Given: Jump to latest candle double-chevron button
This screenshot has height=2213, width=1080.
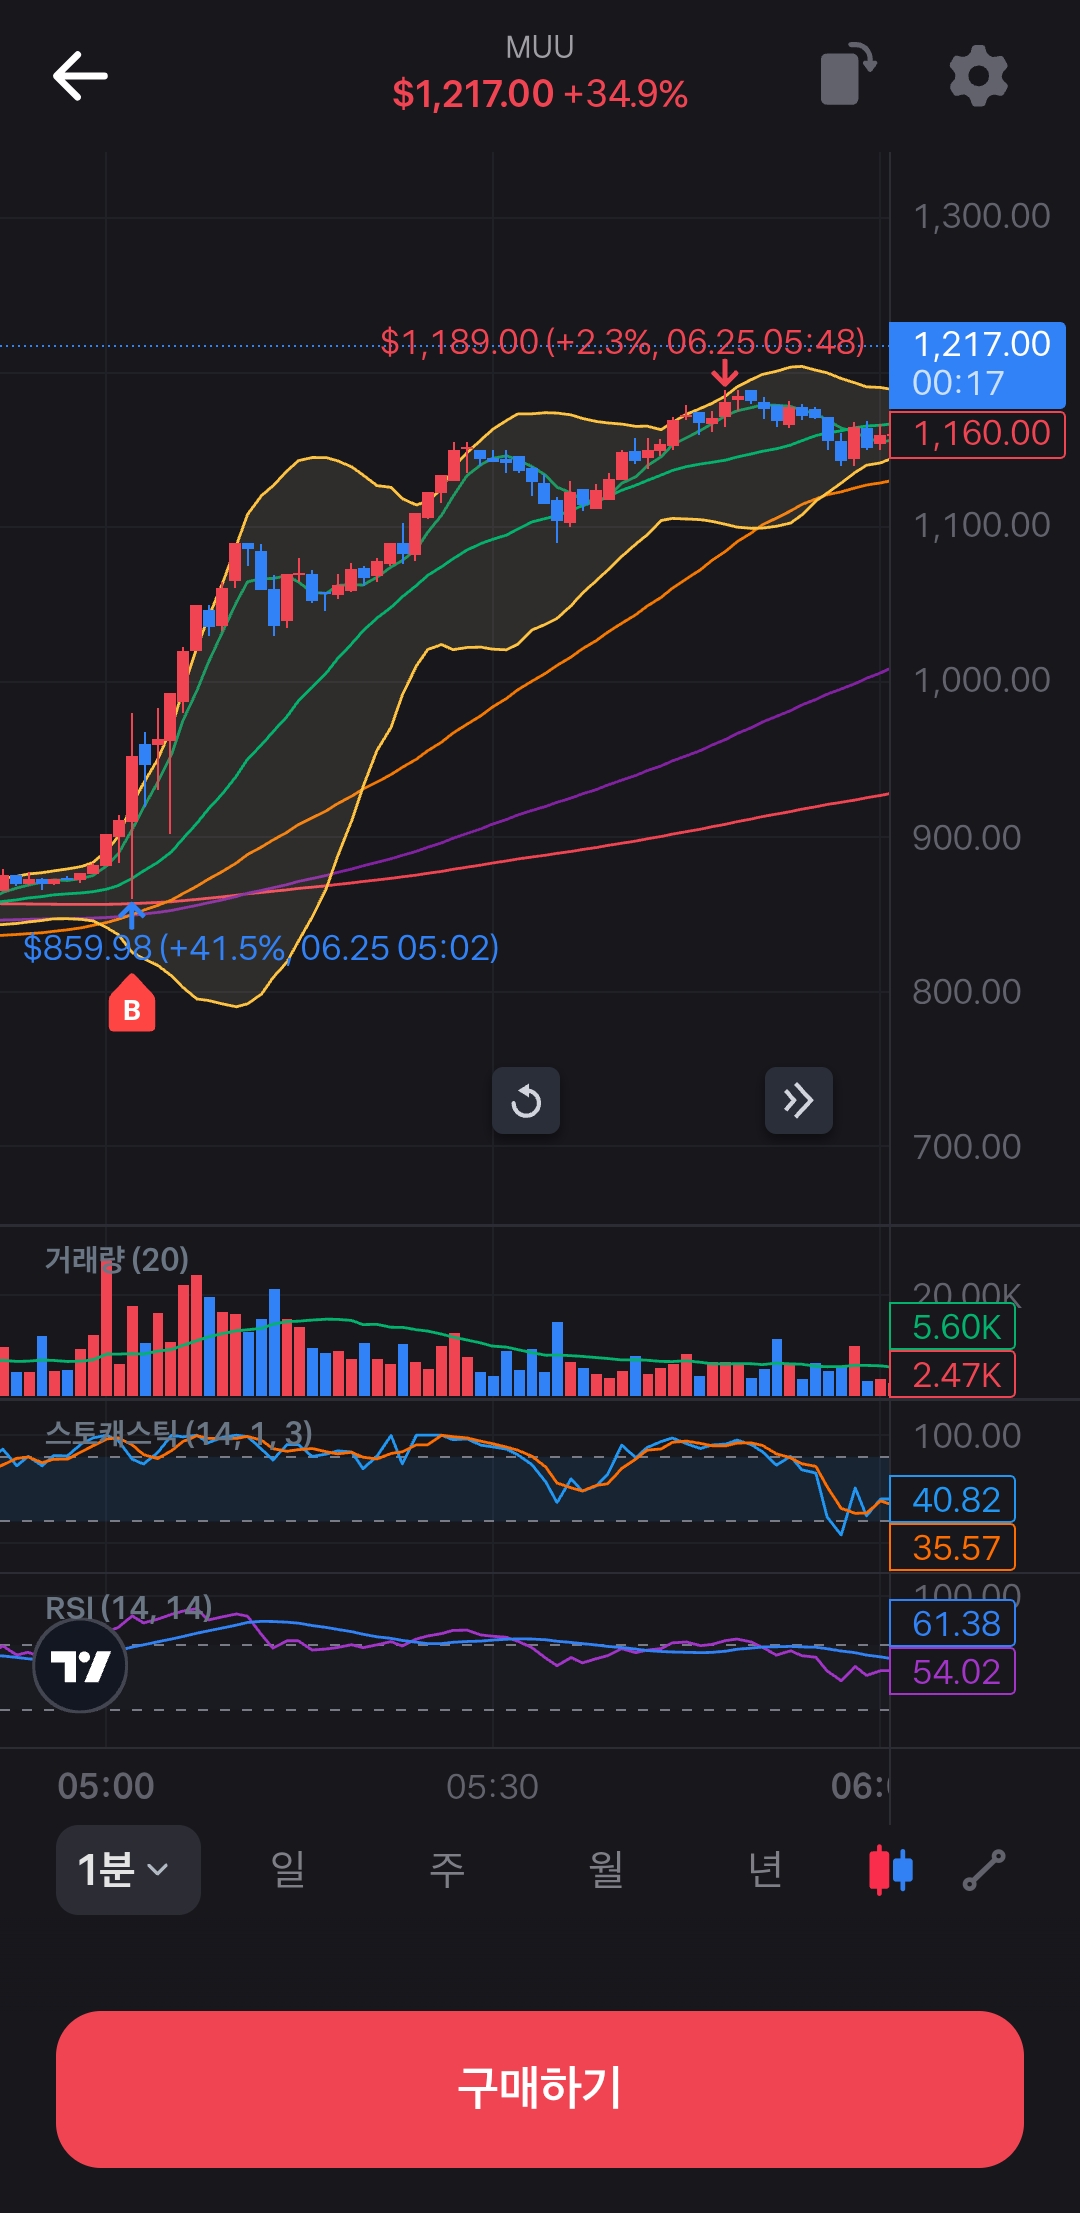Looking at the screenshot, I should (798, 1101).
